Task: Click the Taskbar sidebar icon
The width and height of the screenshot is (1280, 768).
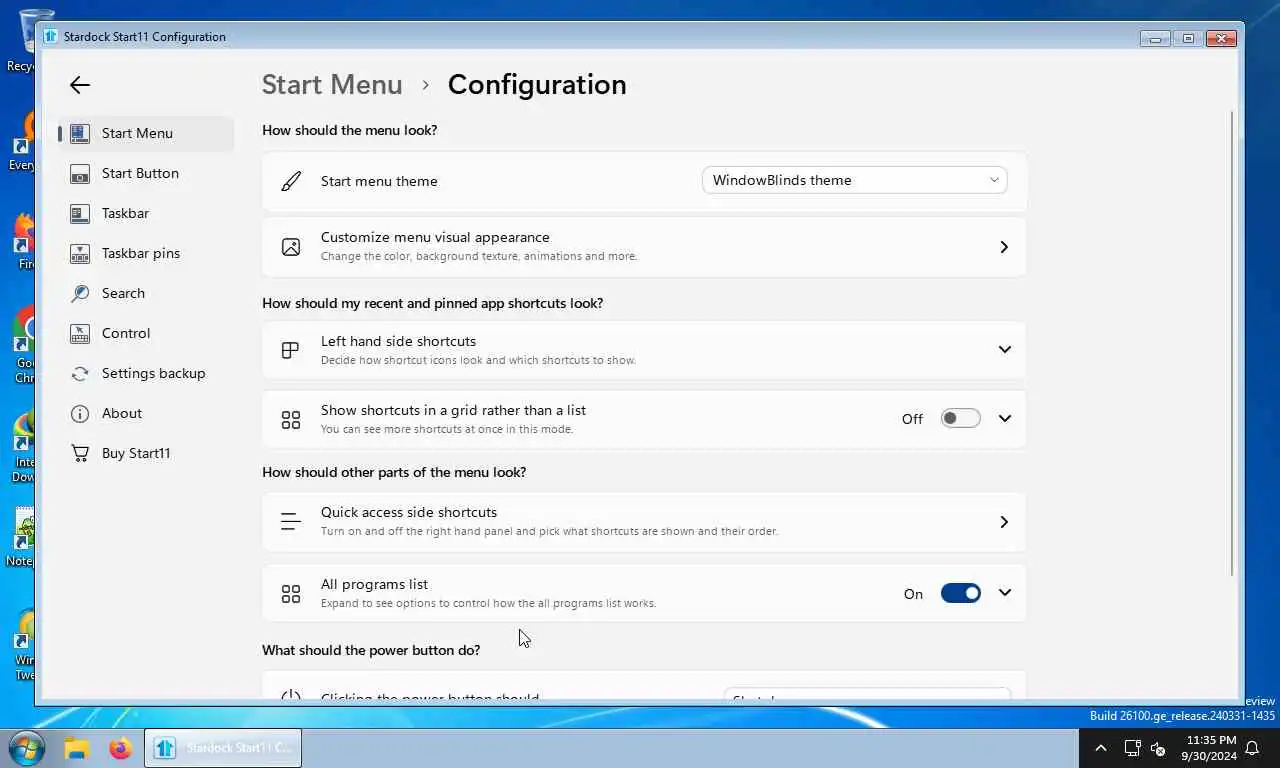Action: pos(80,213)
